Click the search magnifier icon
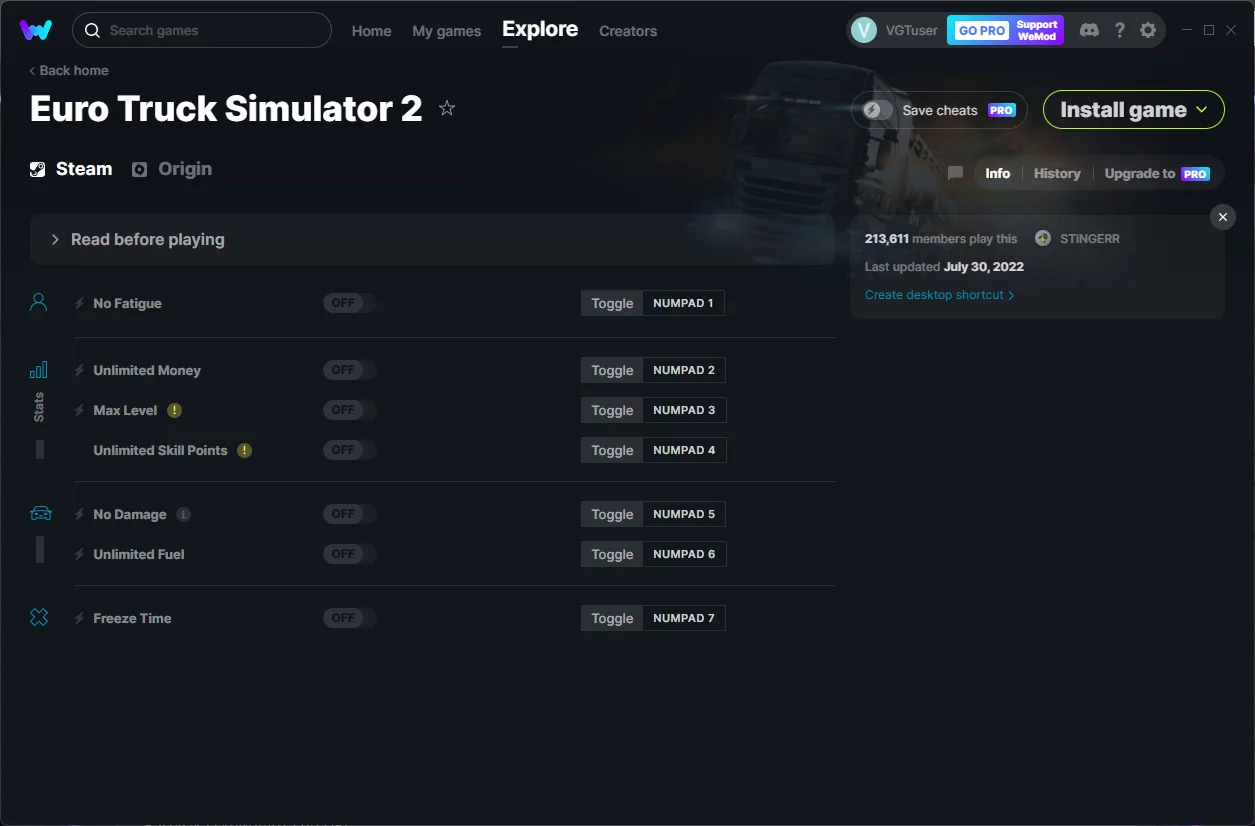 [92, 30]
